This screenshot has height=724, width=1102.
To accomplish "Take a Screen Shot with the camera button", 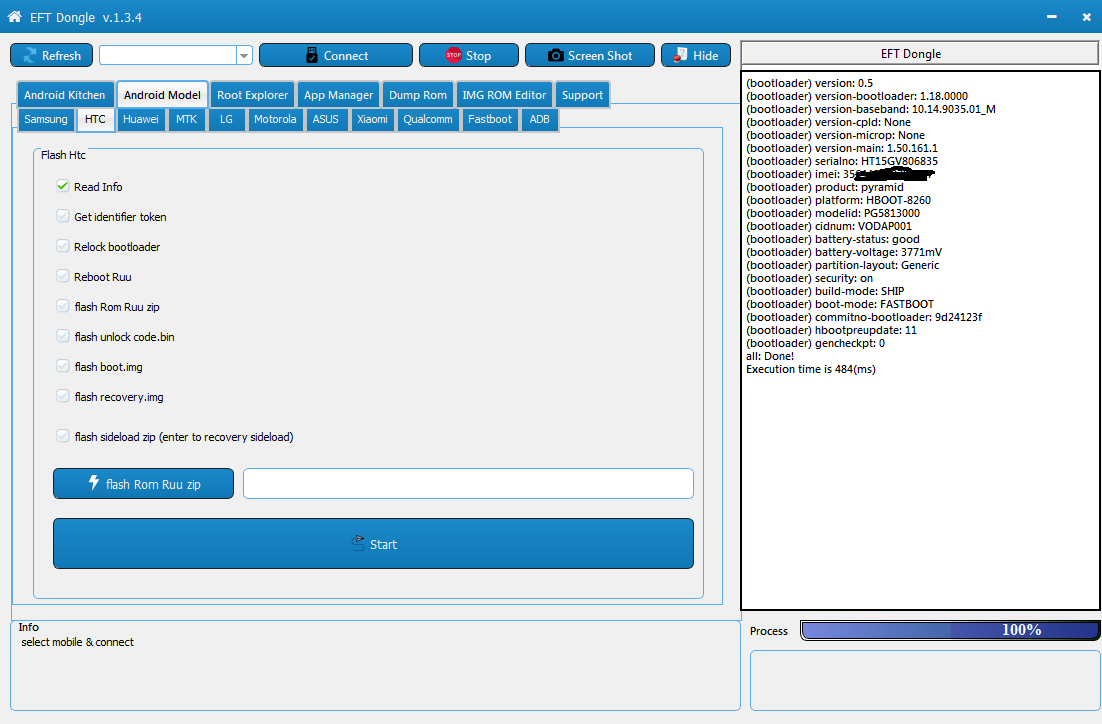I will click(x=590, y=56).
